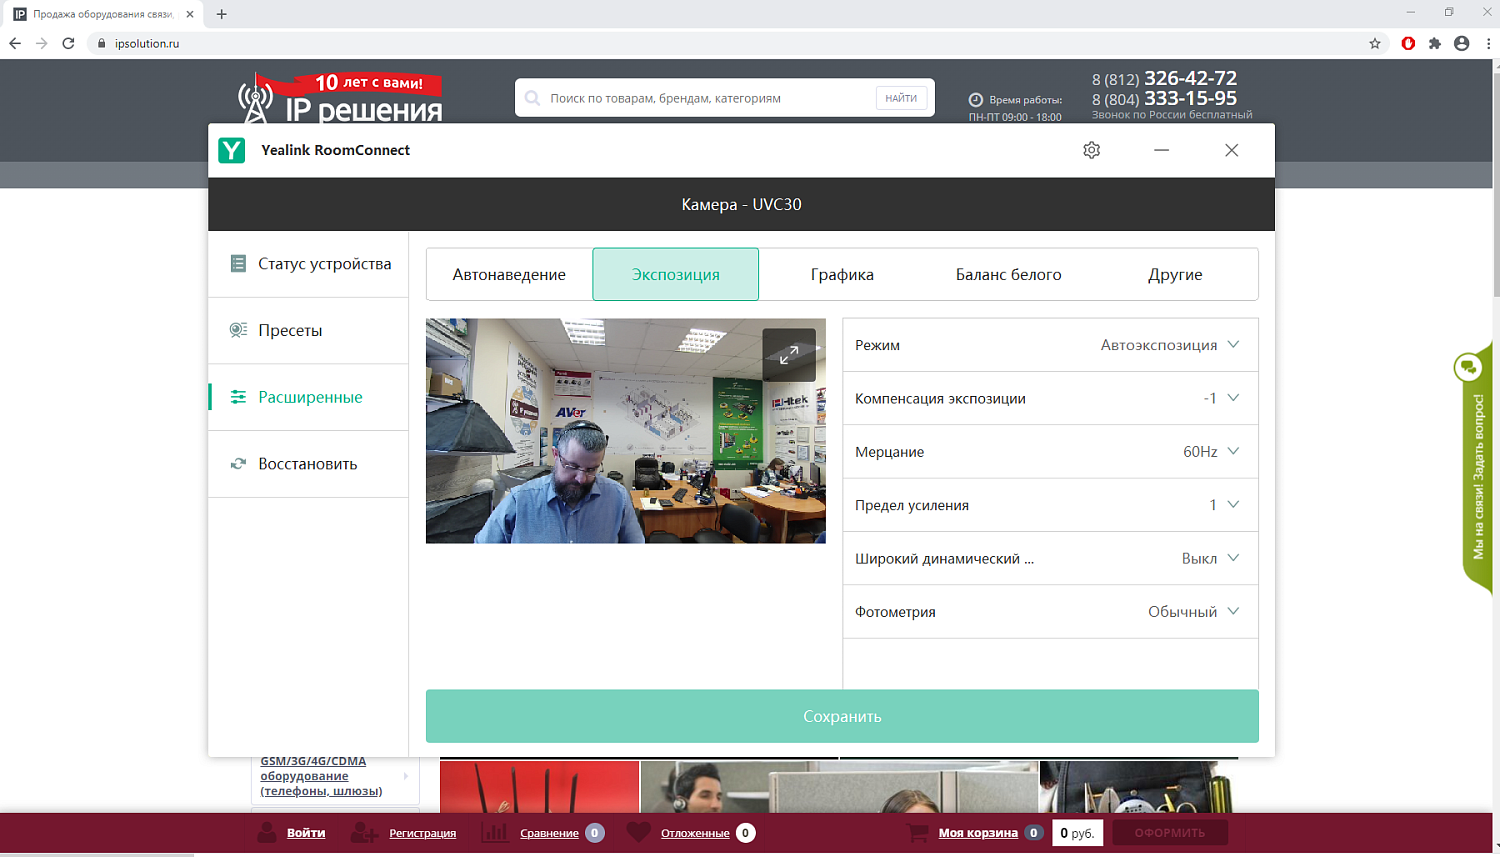Image resolution: width=1500 pixels, height=857 pixels.
Task: Open browser extensions puzzle icon
Action: click(1435, 43)
